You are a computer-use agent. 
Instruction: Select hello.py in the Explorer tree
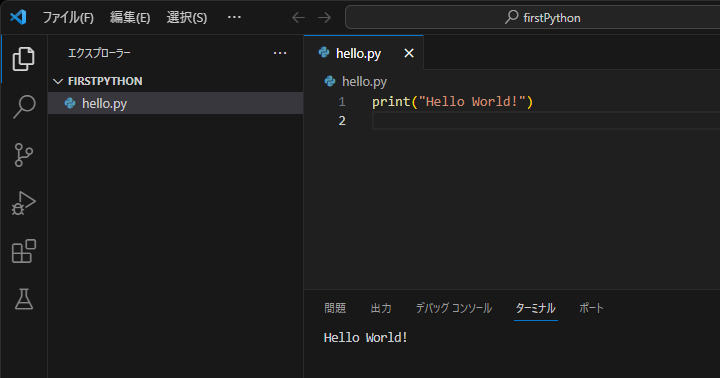tap(175, 103)
